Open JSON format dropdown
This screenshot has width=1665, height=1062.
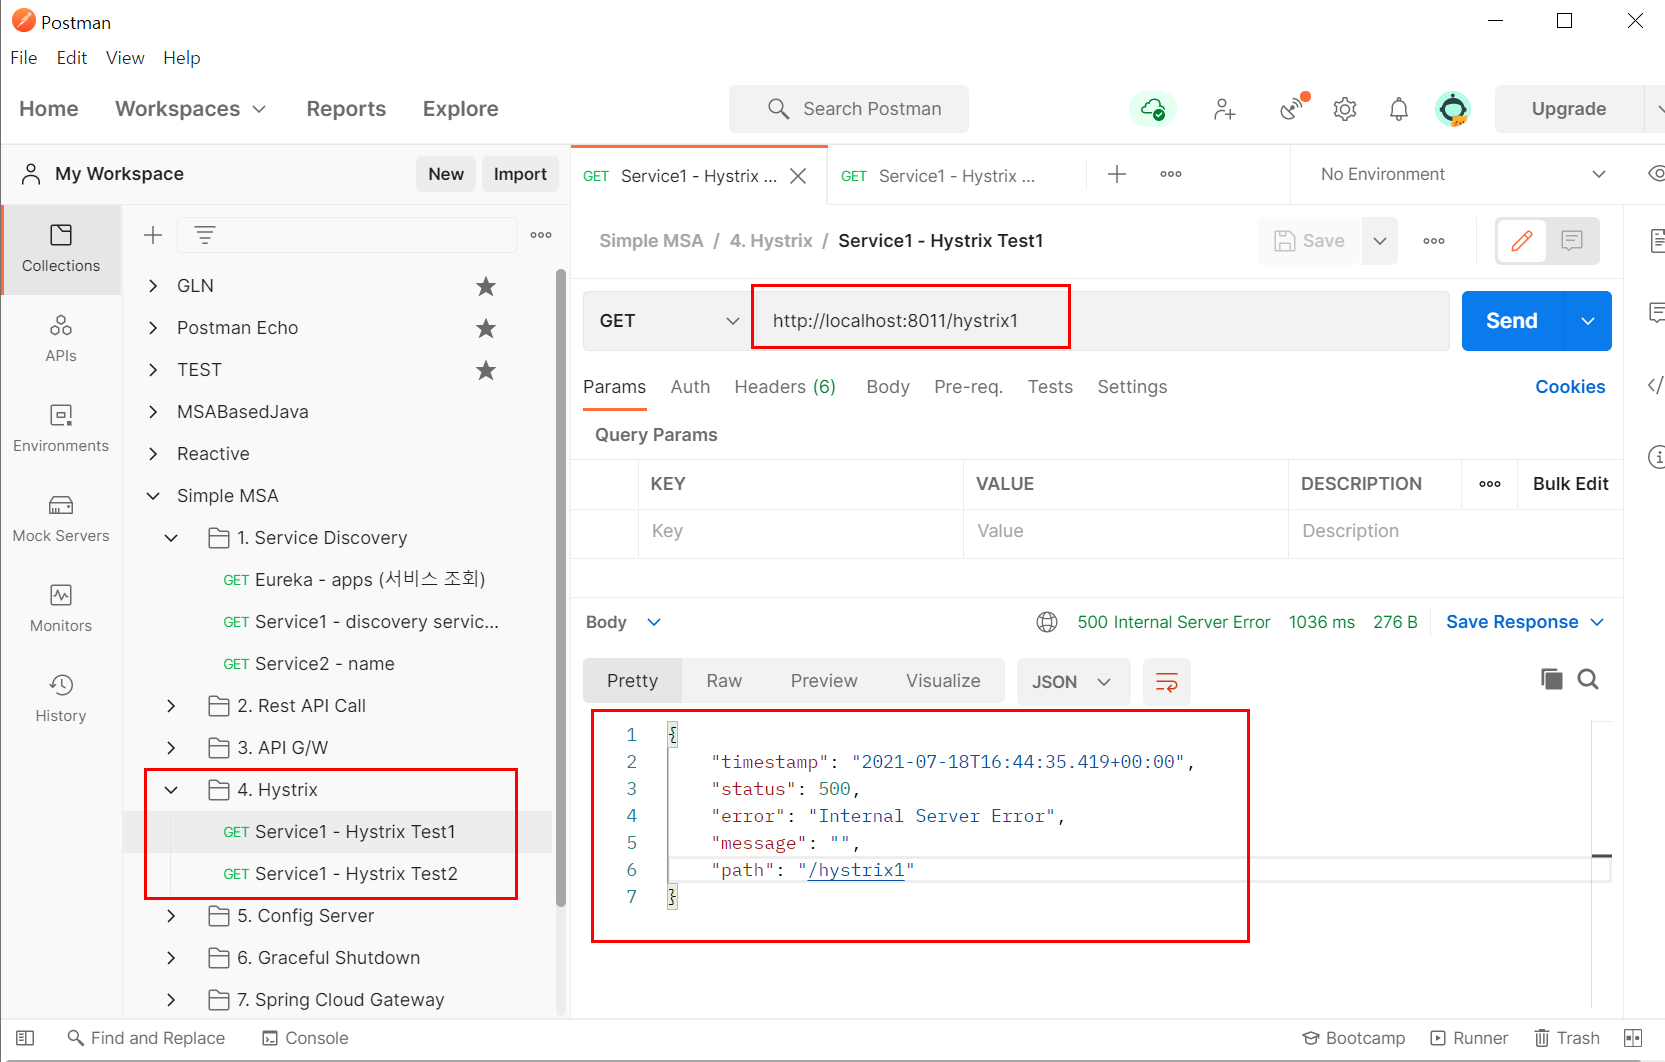(x=1072, y=682)
